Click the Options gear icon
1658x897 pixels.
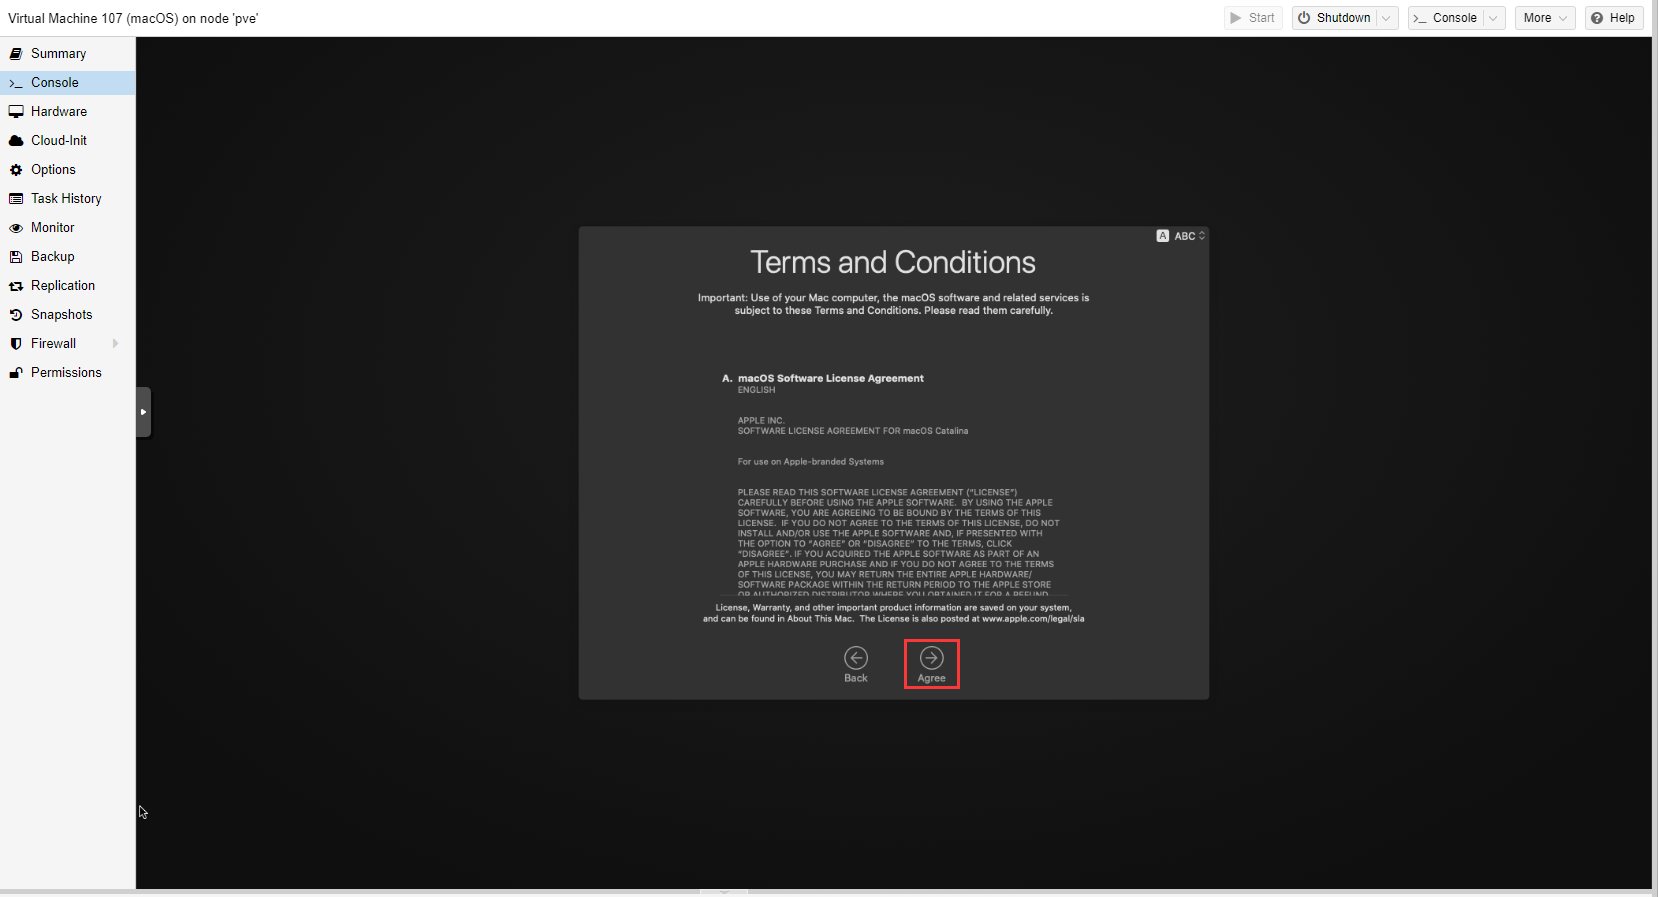click(x=16, y=170)
